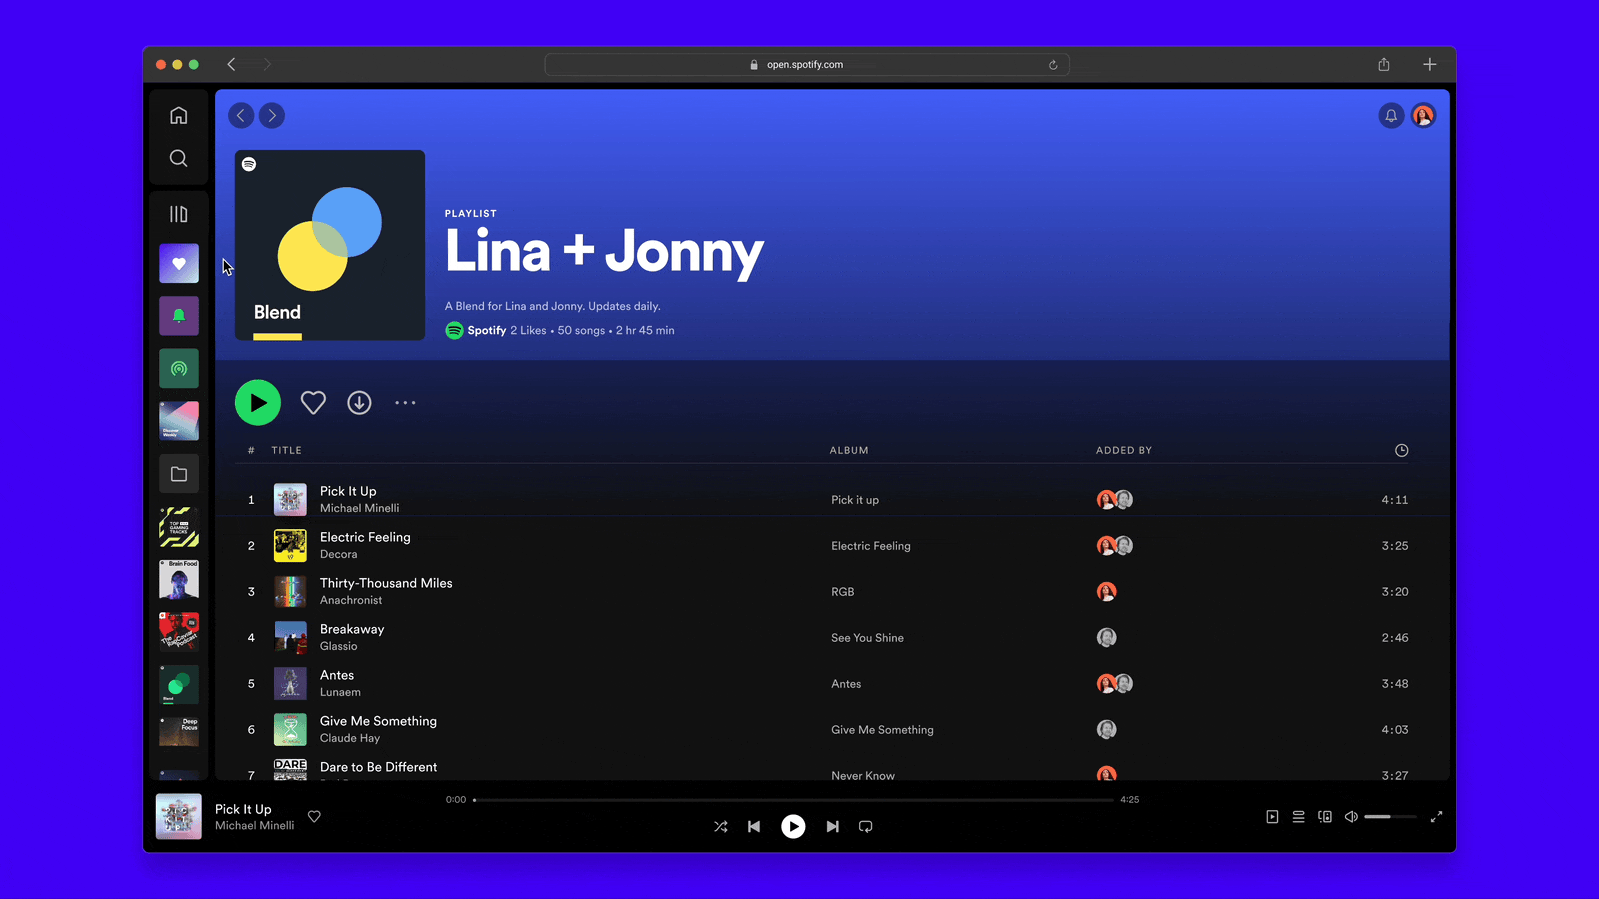The height and width of the screenshot is (899, 1599).
Task: Open the green podcast episodes tile in sidebar
Action: point(179,369)
